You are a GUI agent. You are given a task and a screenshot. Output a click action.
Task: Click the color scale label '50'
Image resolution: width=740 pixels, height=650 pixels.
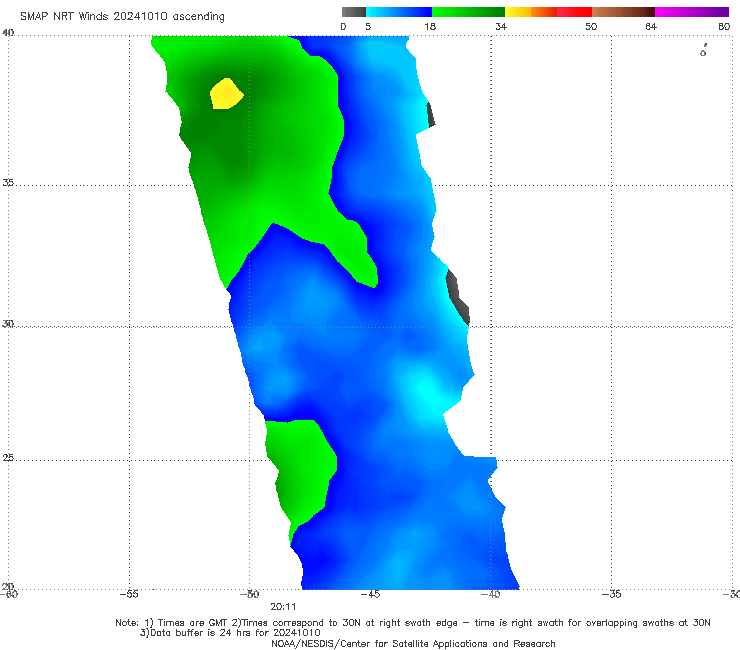[x=591, y=26]
